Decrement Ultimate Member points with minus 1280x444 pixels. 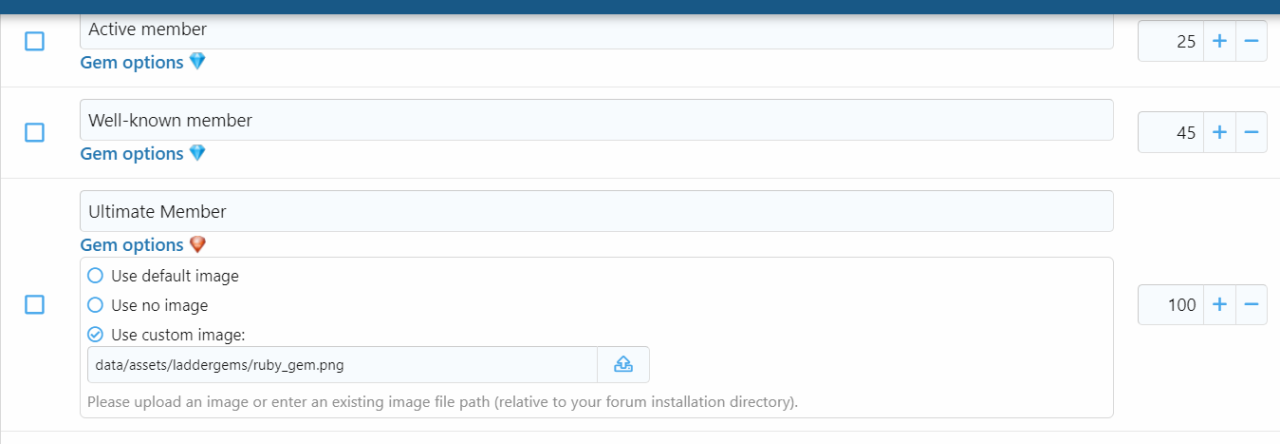[1251, 305]
